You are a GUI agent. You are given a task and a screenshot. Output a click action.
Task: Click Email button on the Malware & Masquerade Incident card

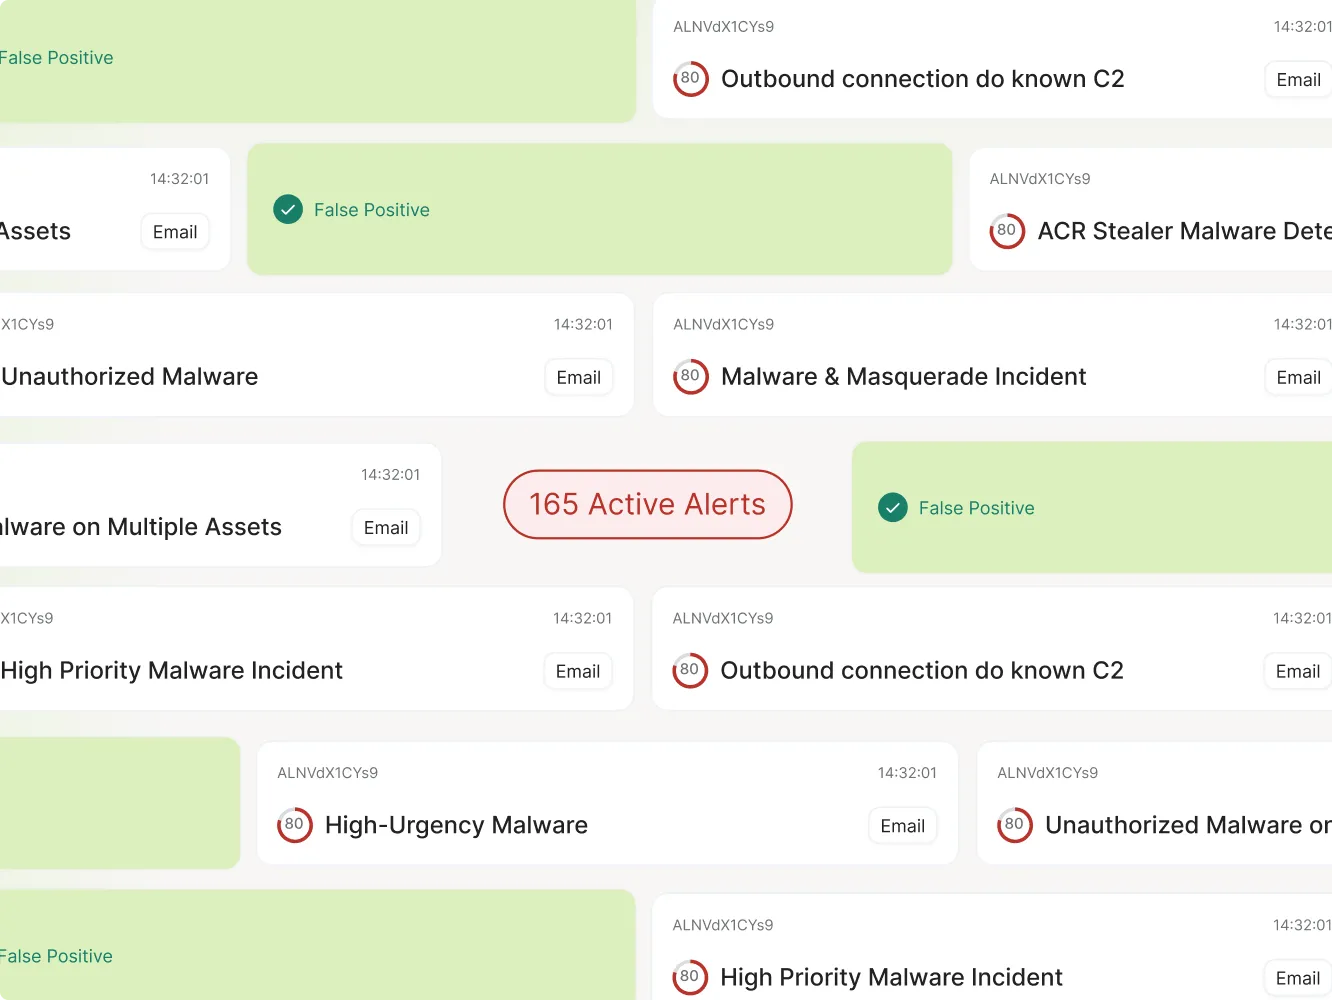(1298, 377)
